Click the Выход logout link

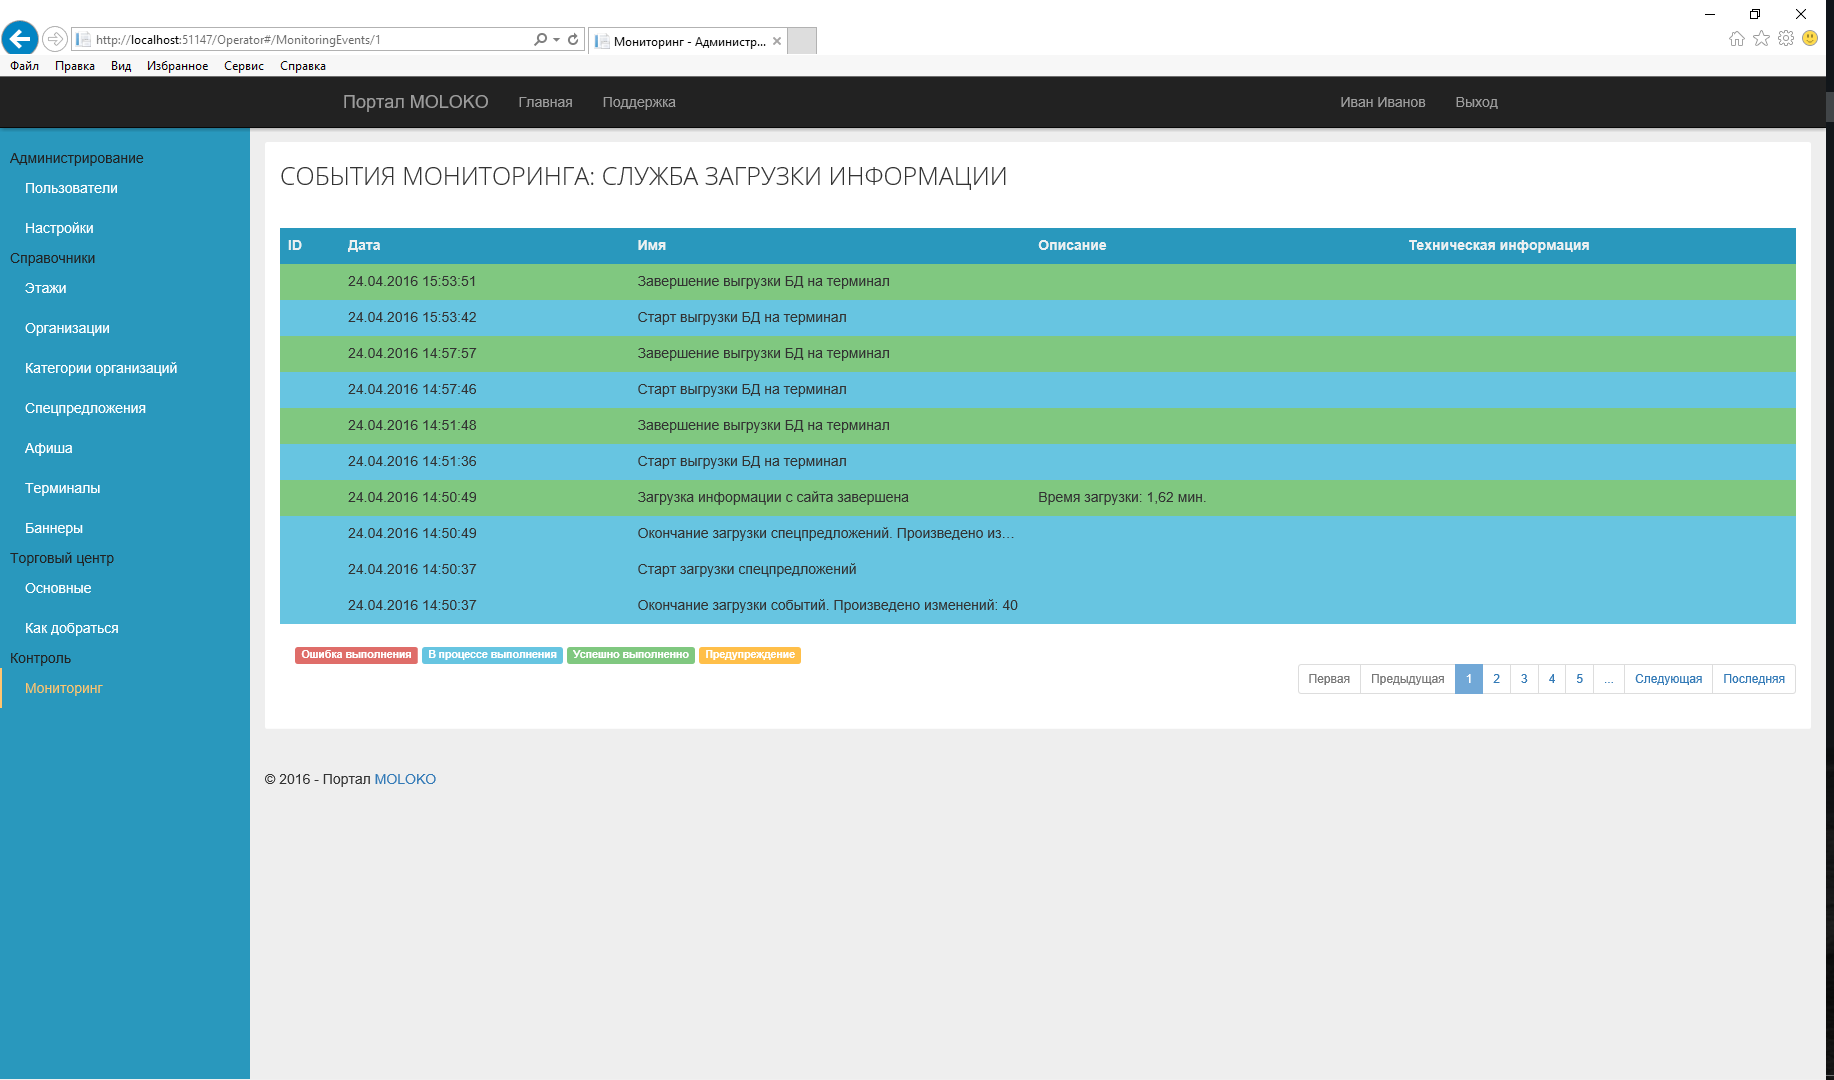pos(1476,102)
